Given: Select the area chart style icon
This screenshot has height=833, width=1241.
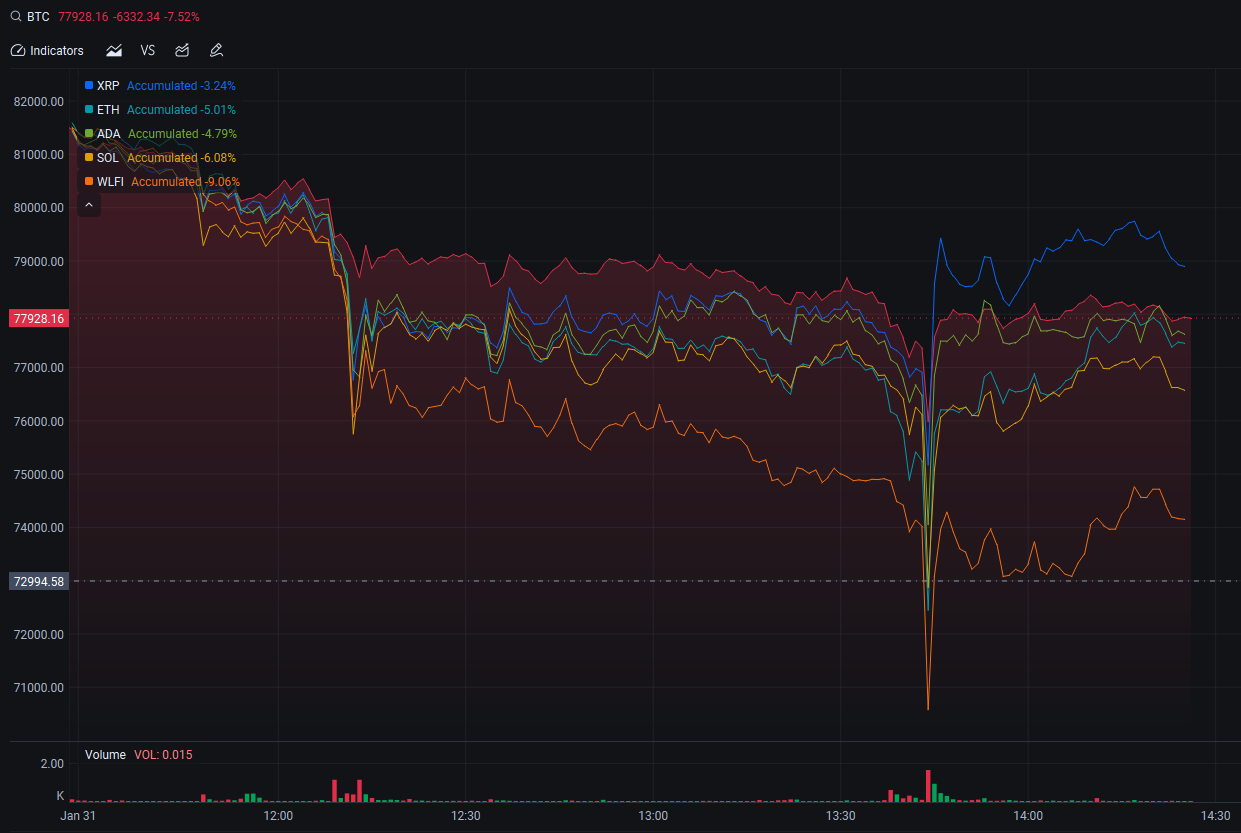Looking at the screenshot, I should (113, 50).
